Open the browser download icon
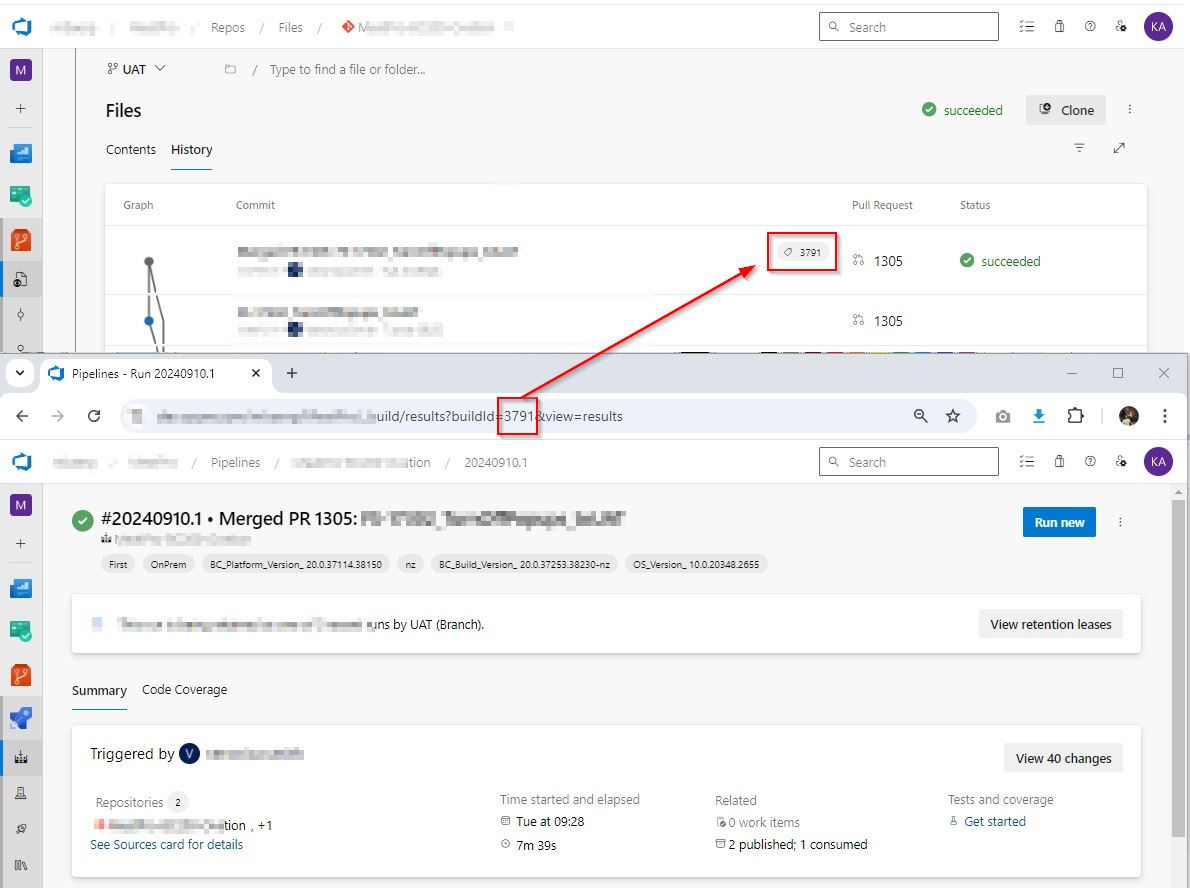 pyautogui.click(x=1039, y=416)
